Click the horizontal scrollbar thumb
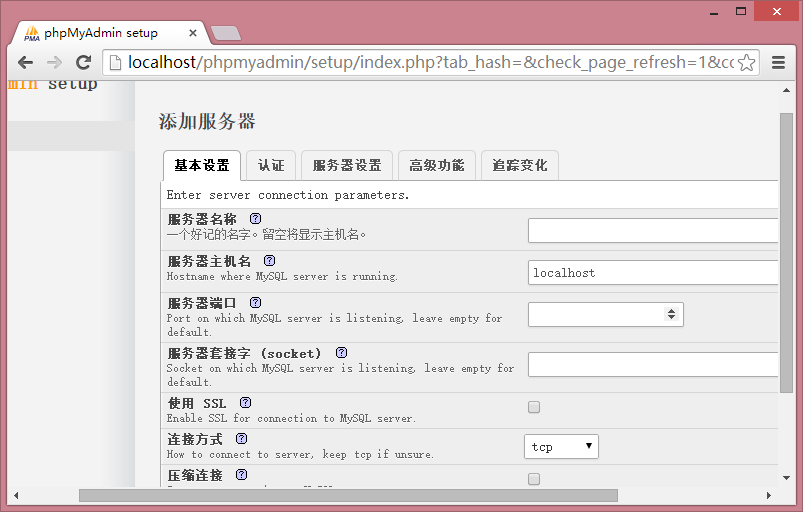Image resolution: width=803 pixels, height=512 pixels. pos(348,495)
